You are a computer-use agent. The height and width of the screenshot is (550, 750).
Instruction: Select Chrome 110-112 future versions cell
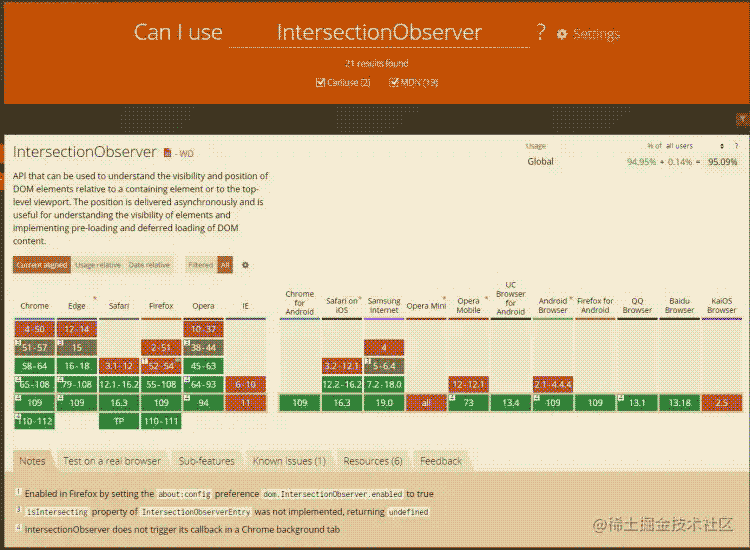click(34, 421)
